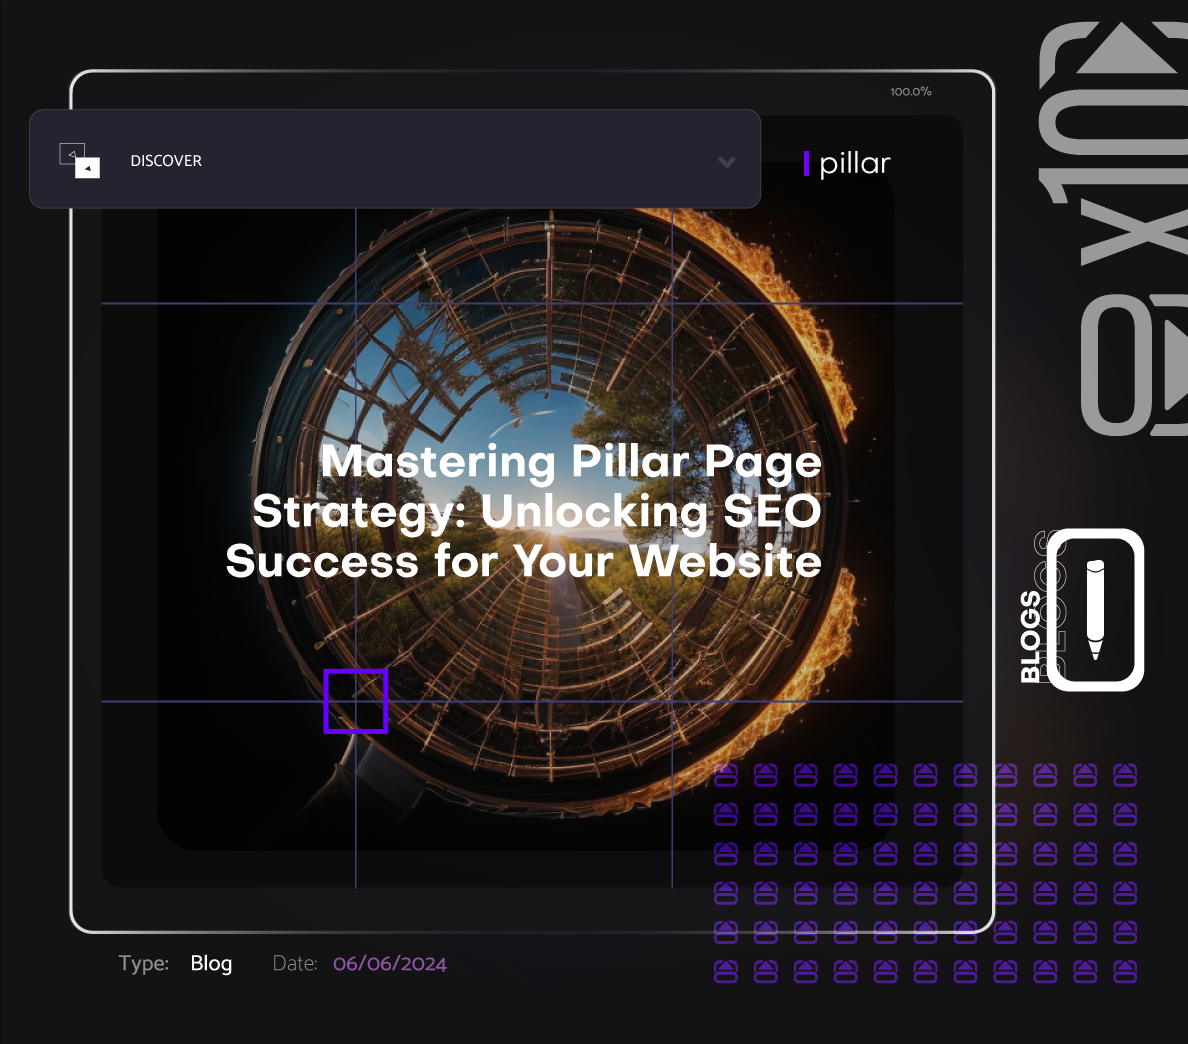Click the Type: label

tap(143, 964)
